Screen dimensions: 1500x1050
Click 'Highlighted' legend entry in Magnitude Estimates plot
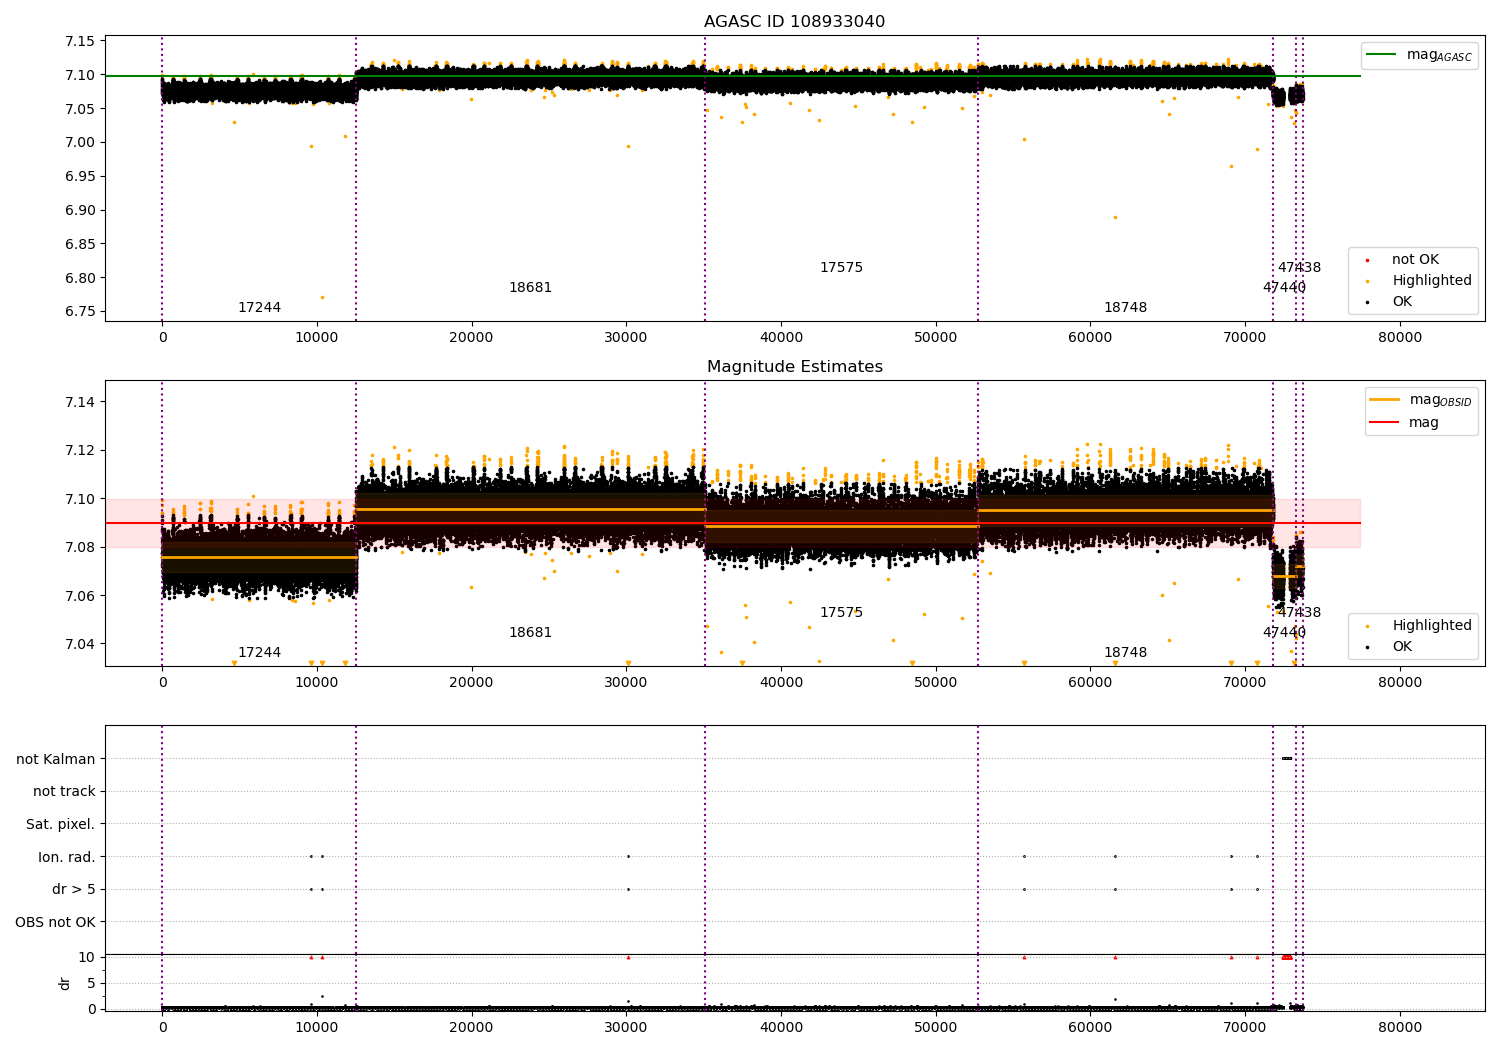[x=1432, y=626]
